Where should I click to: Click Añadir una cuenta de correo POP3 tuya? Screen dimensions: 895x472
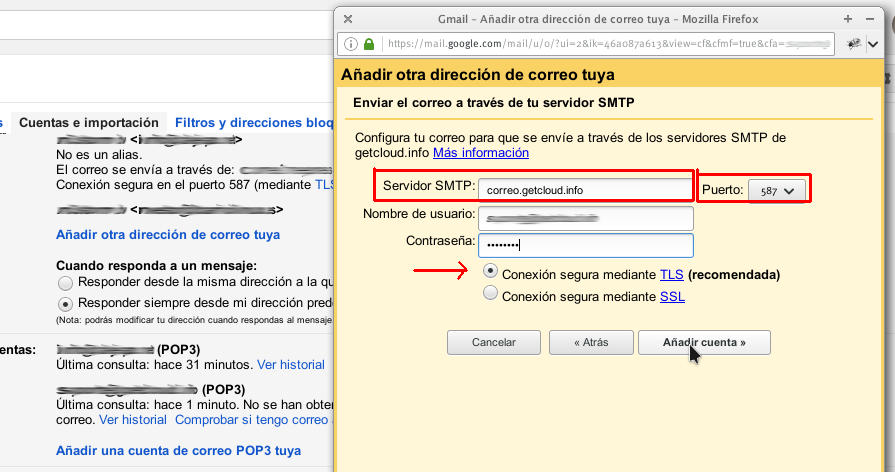pyautogui.click(x=179, y=451)
